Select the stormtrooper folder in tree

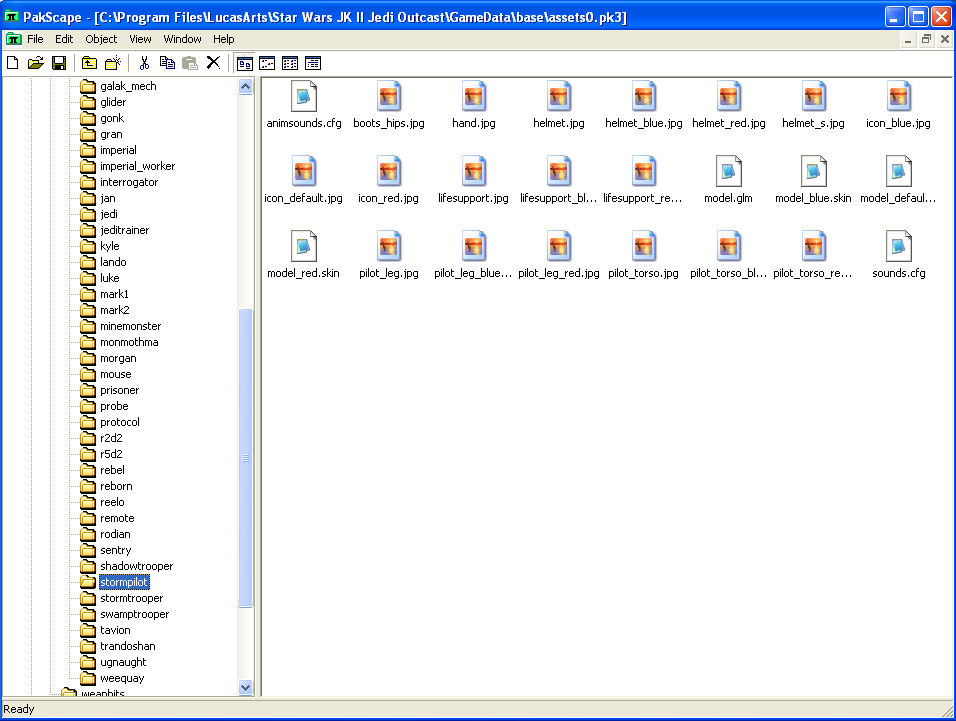click(132, 598)
